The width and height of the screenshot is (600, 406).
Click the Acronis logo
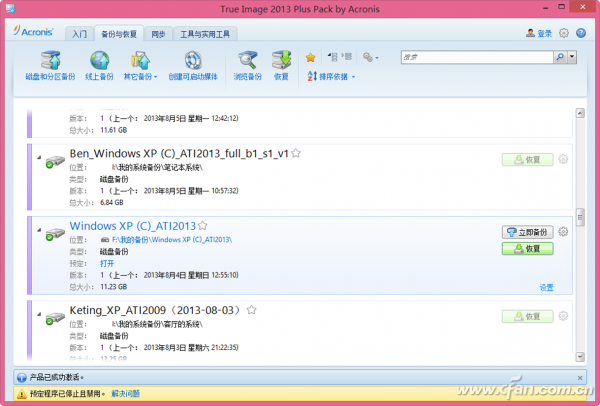tap(33, 31)
